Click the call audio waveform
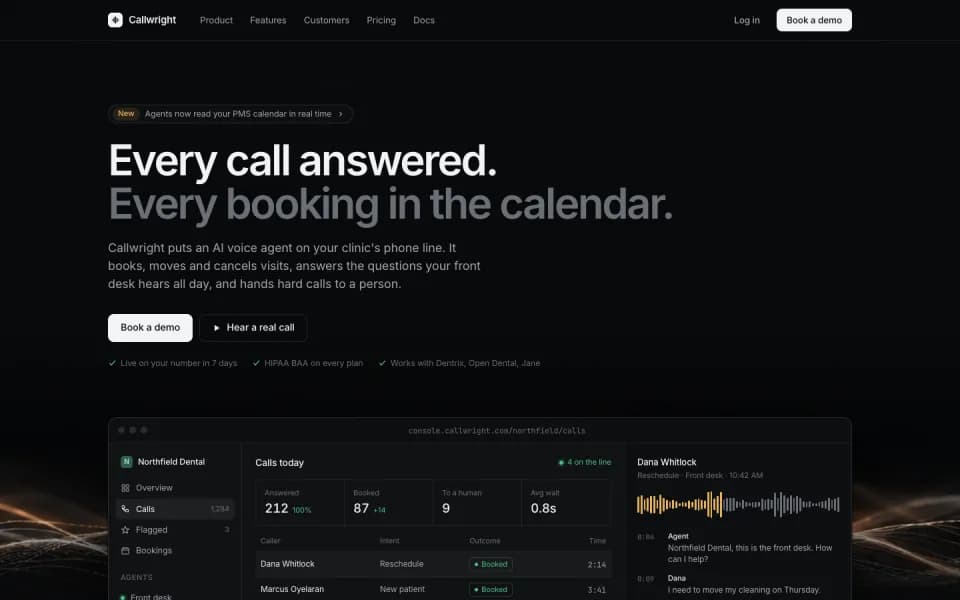The height and width of the screenshot is (600, 960). coord(738,504)
